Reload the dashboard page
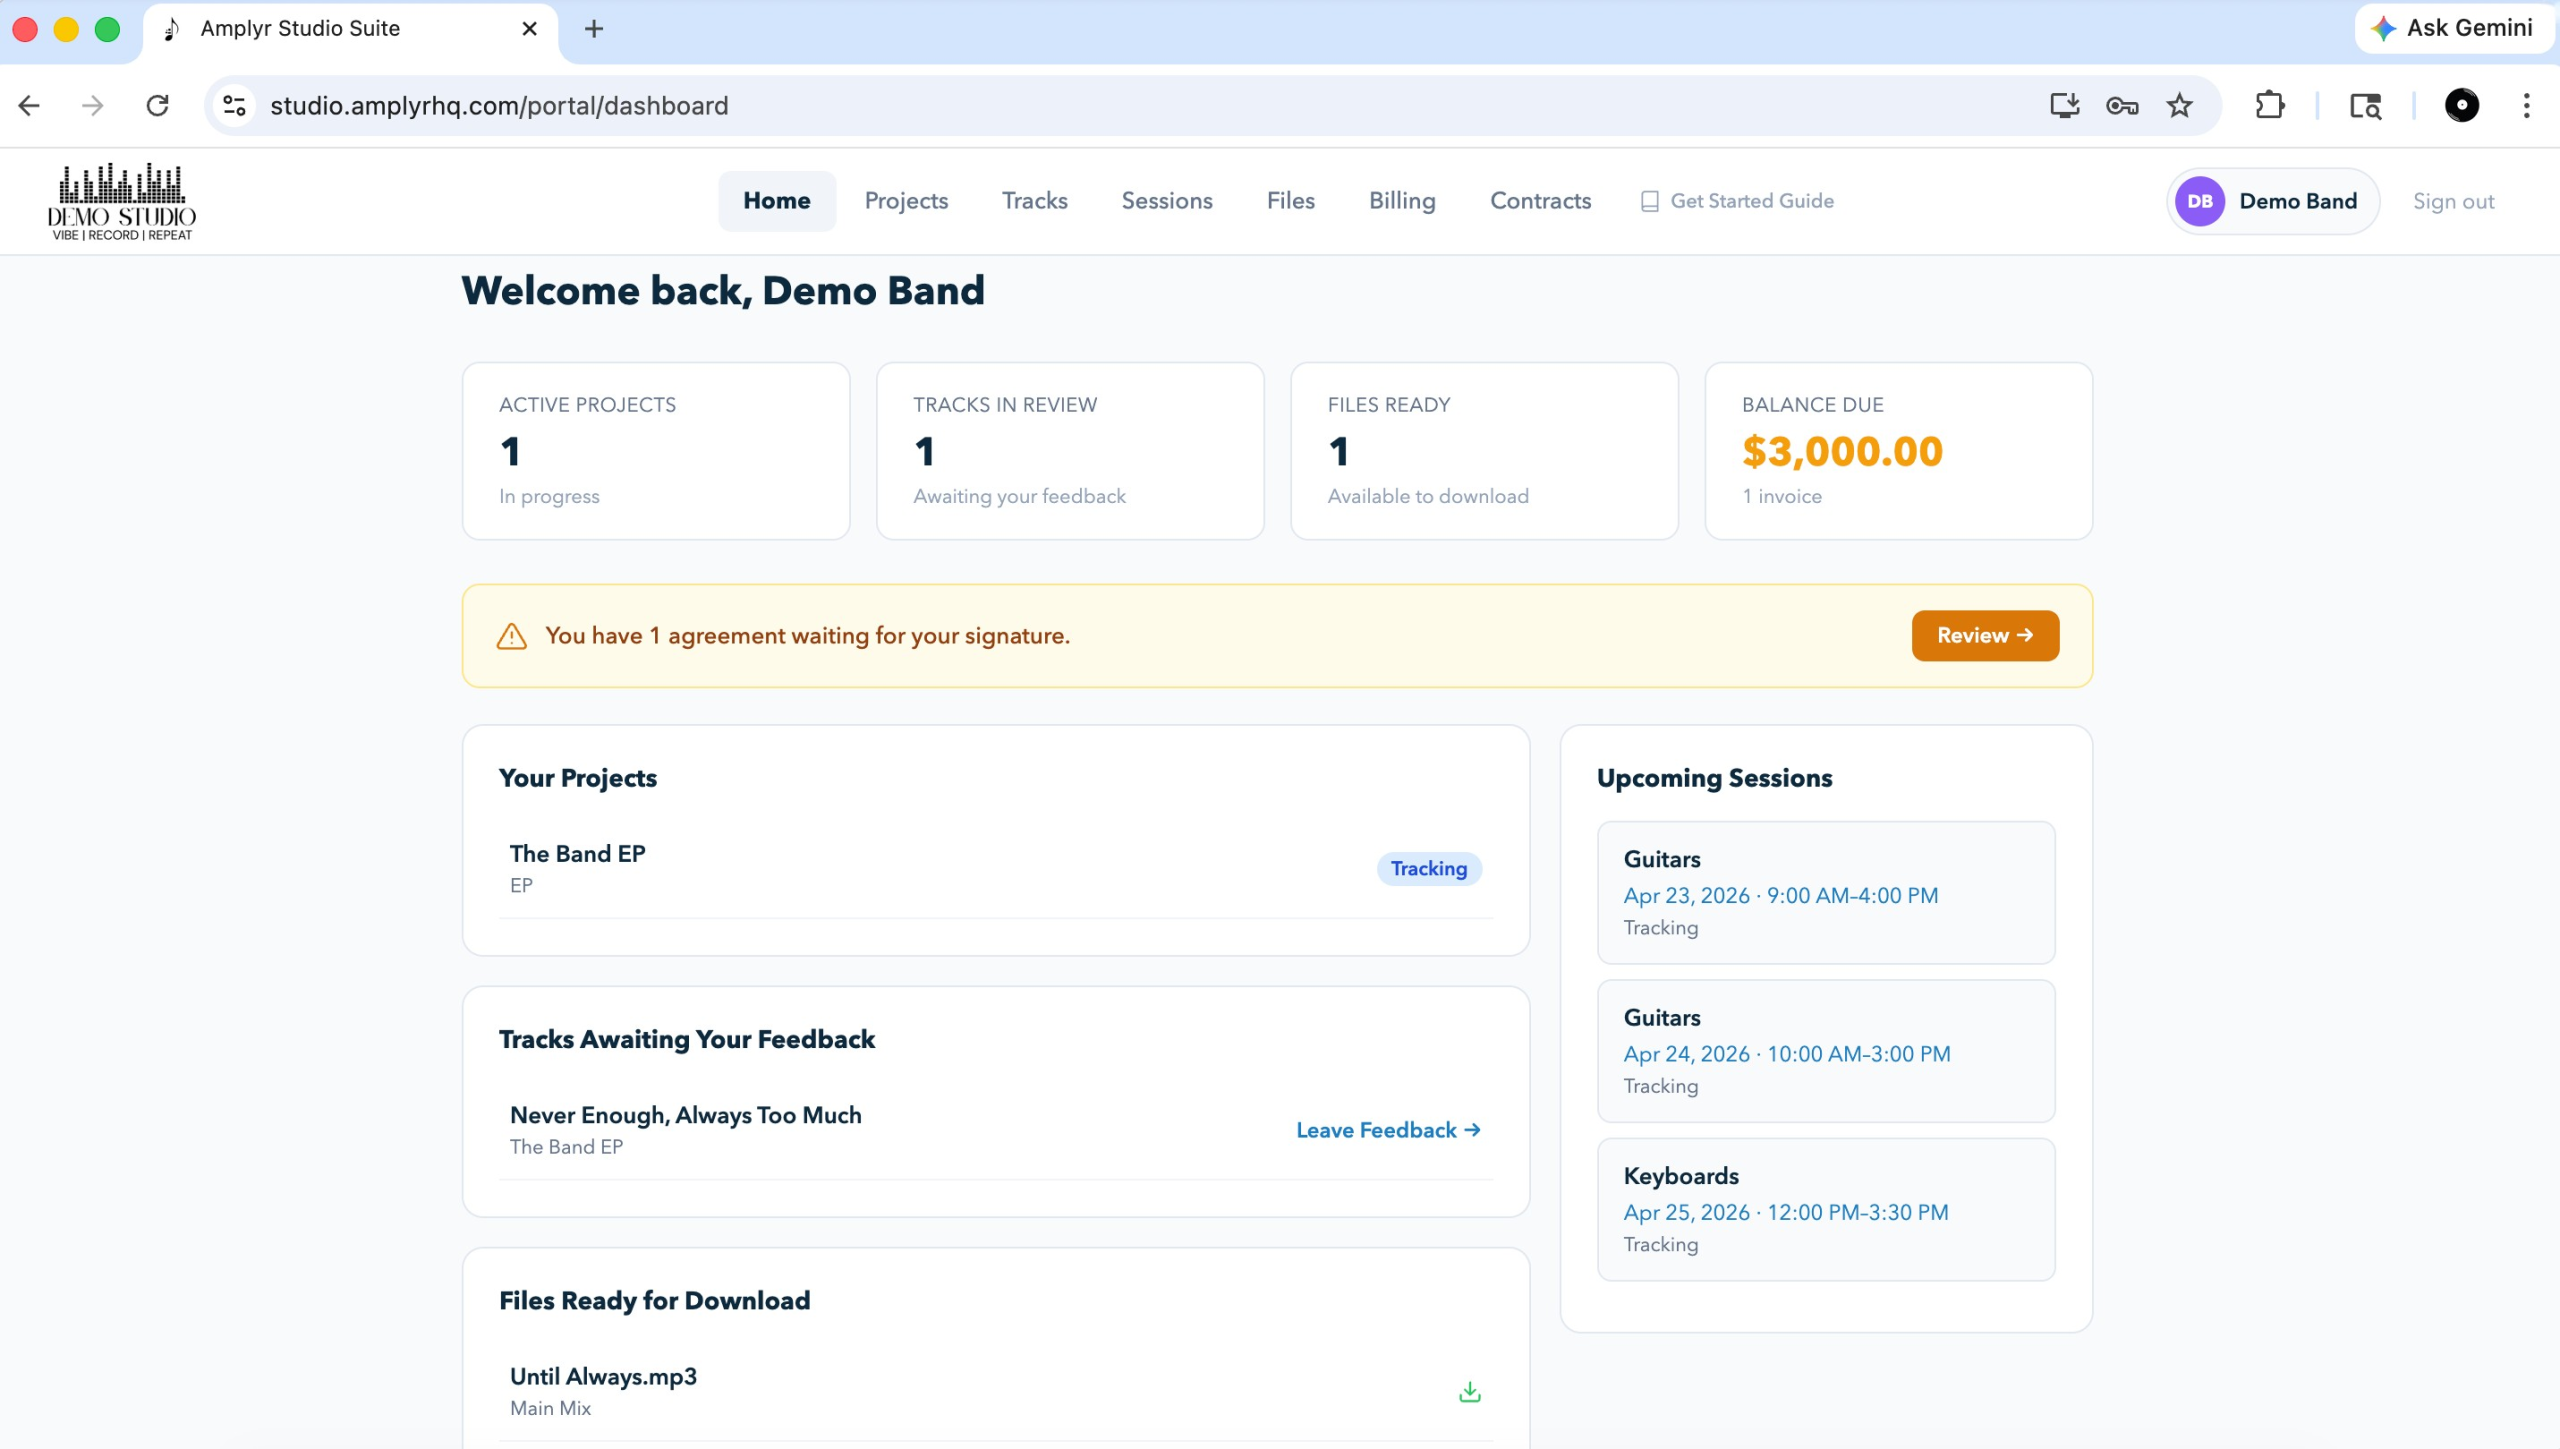 158,105
